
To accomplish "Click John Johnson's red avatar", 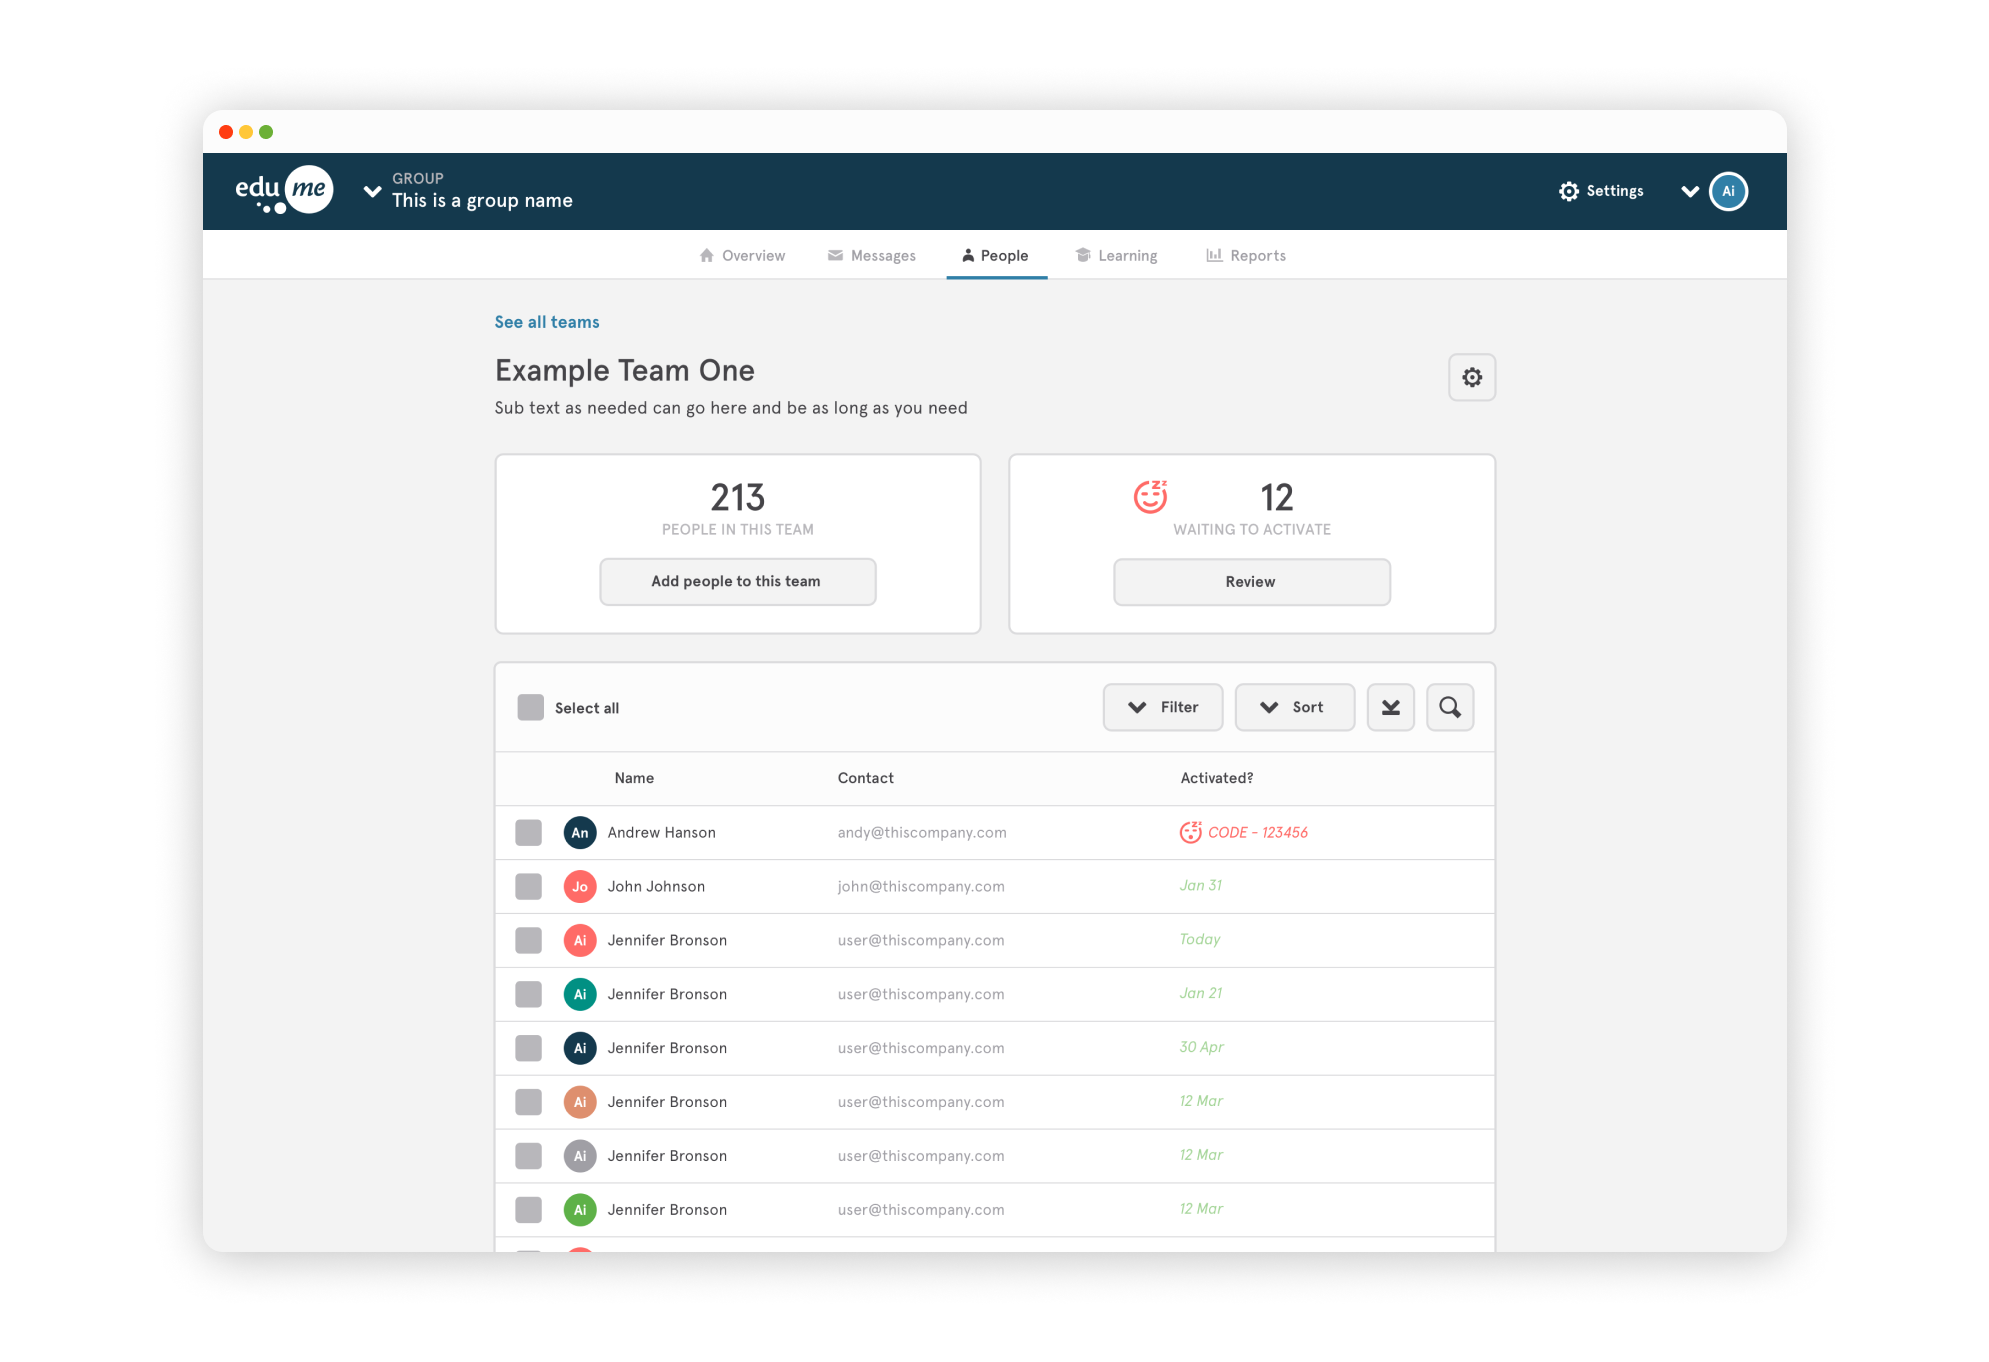I will point(579,886).
